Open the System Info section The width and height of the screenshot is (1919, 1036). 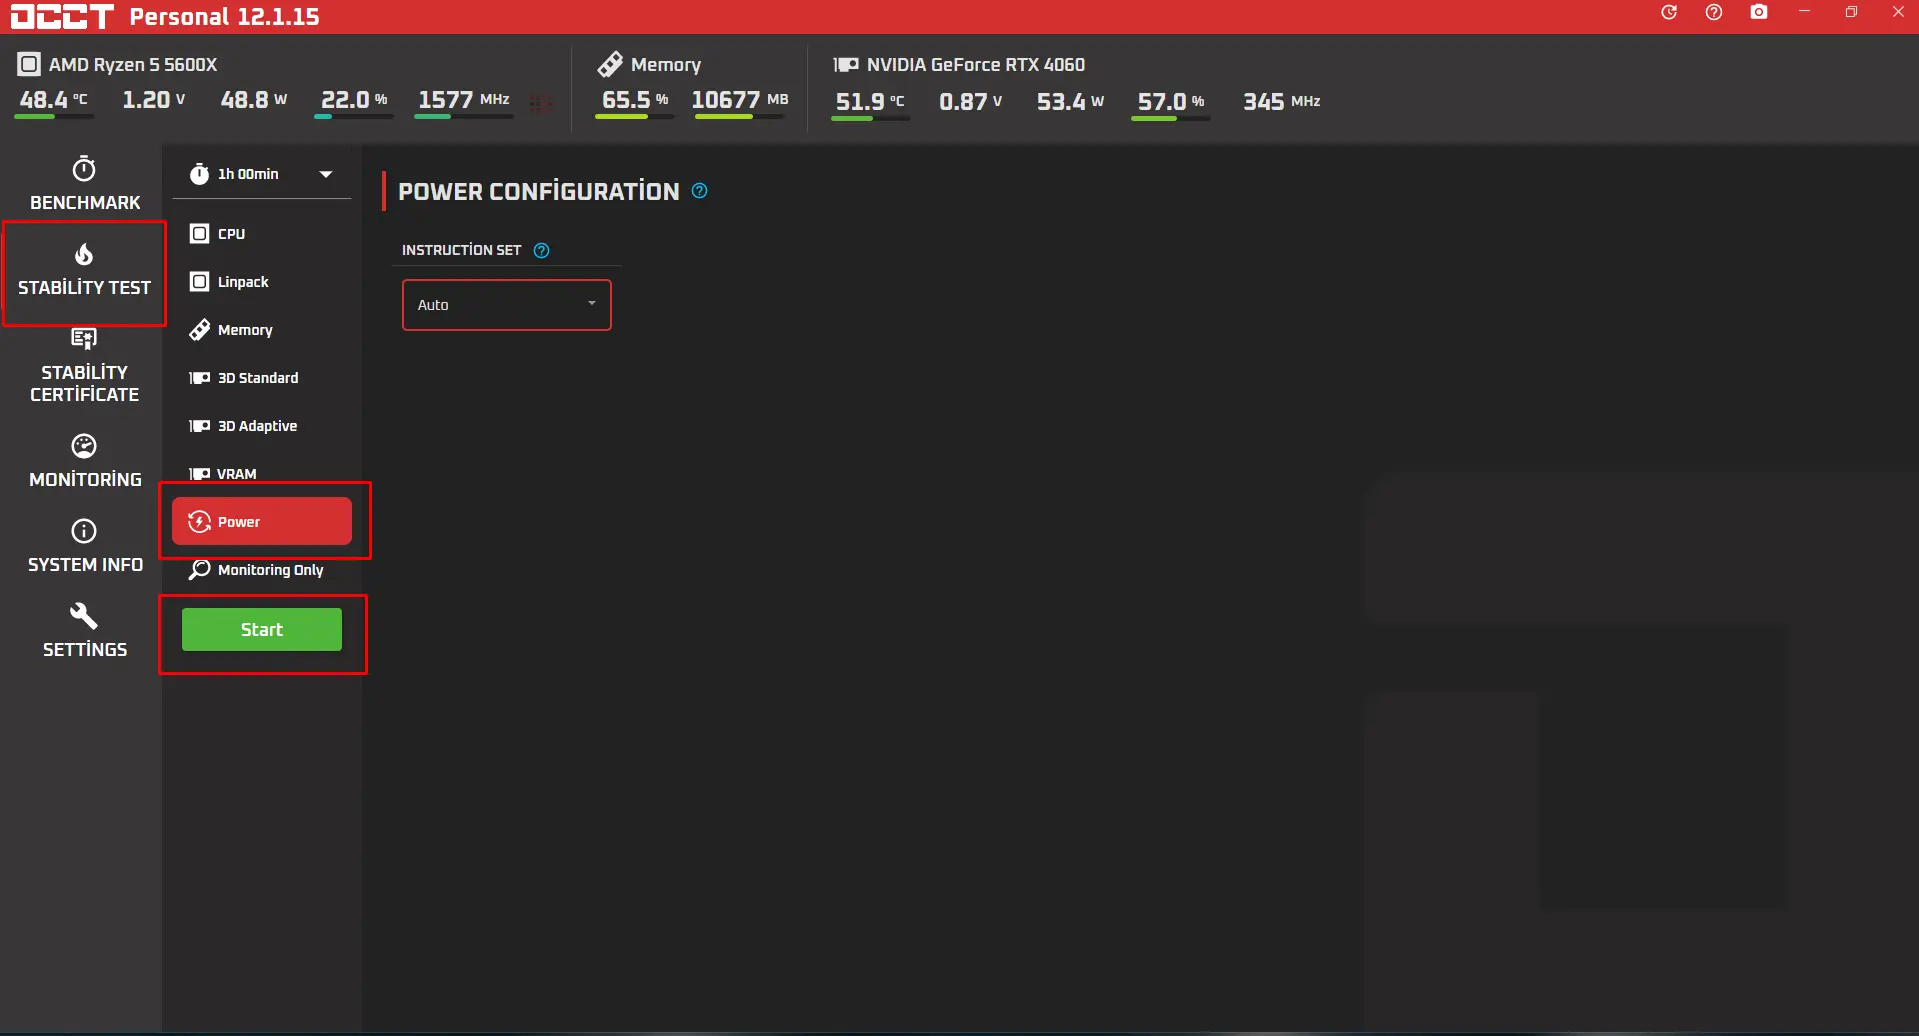[x=85, y=546]
